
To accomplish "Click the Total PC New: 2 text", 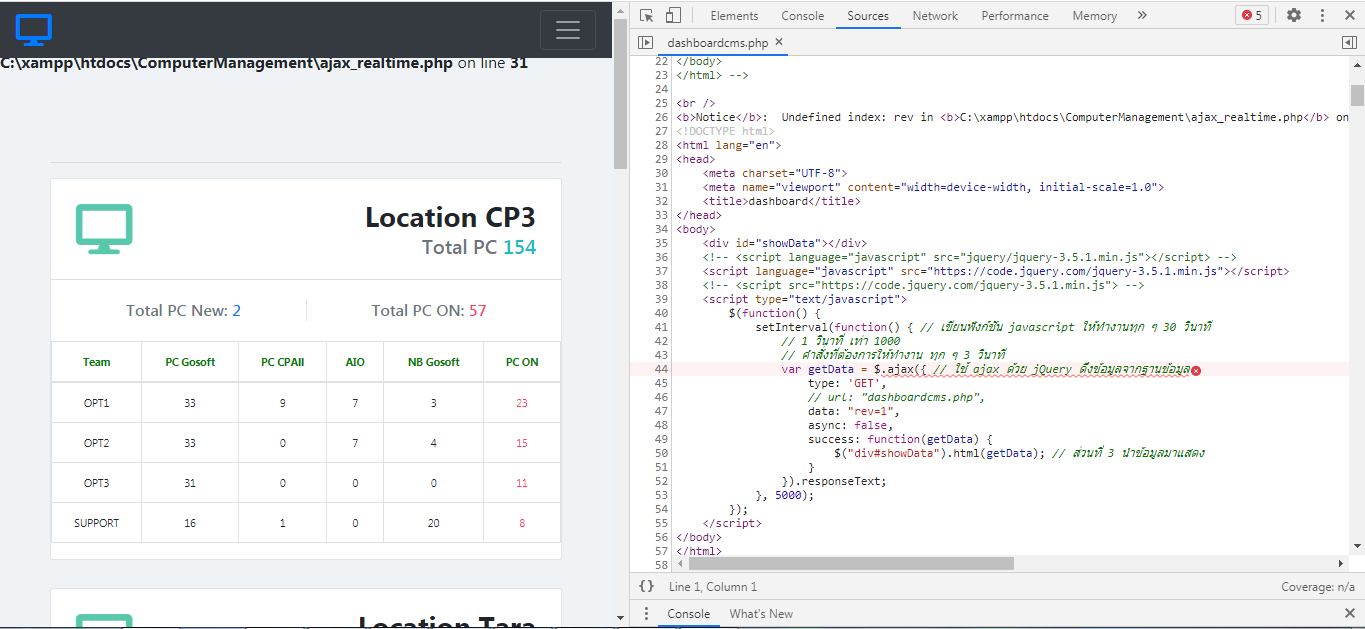I will 183,311.
